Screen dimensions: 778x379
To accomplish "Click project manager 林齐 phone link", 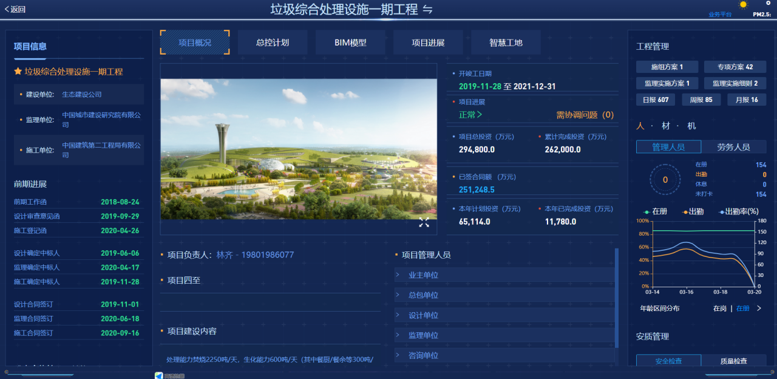I will pos(255,255).
